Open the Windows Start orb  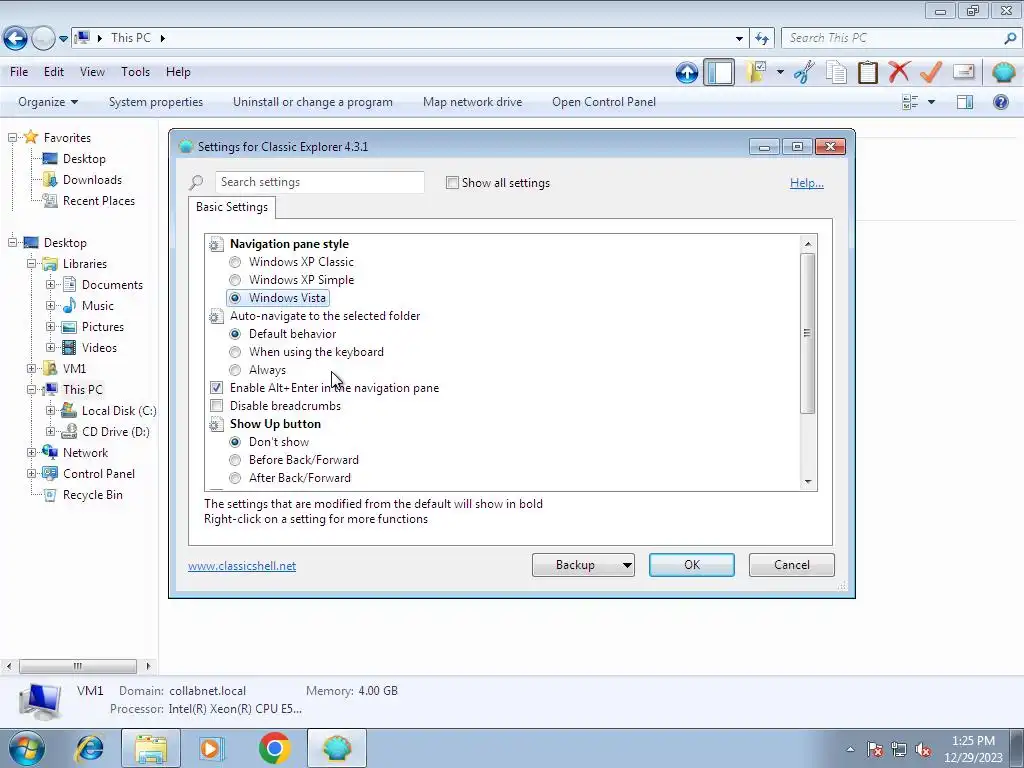pos(26,748)
